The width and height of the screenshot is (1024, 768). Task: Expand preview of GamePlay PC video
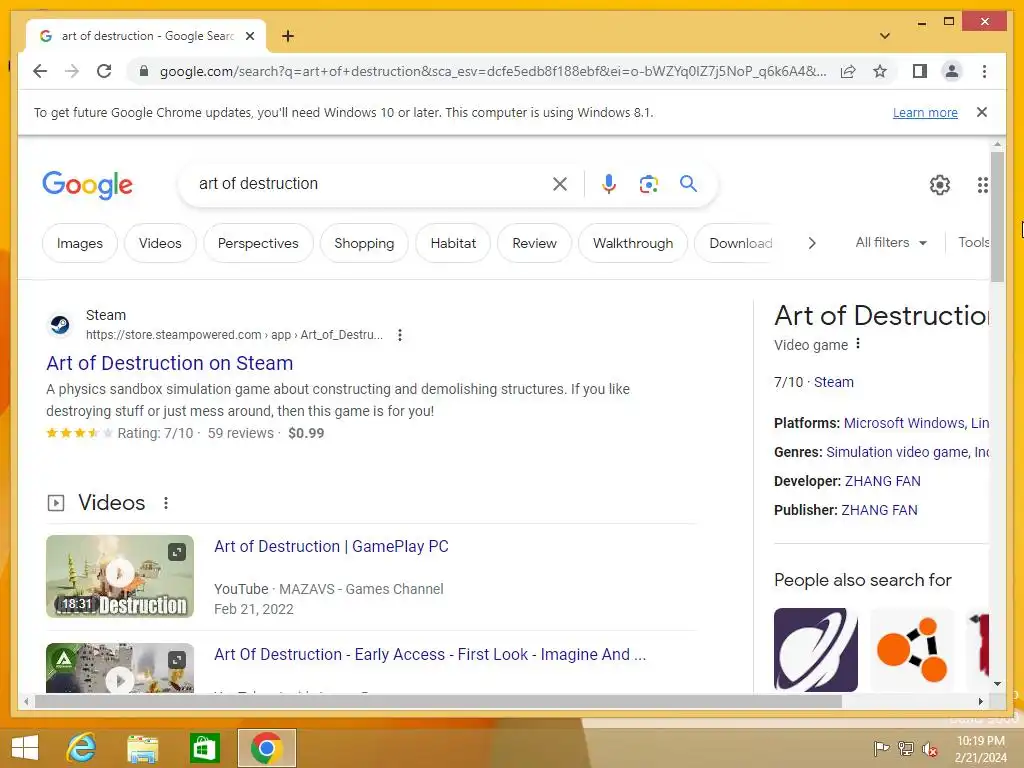tap(177, 552)
